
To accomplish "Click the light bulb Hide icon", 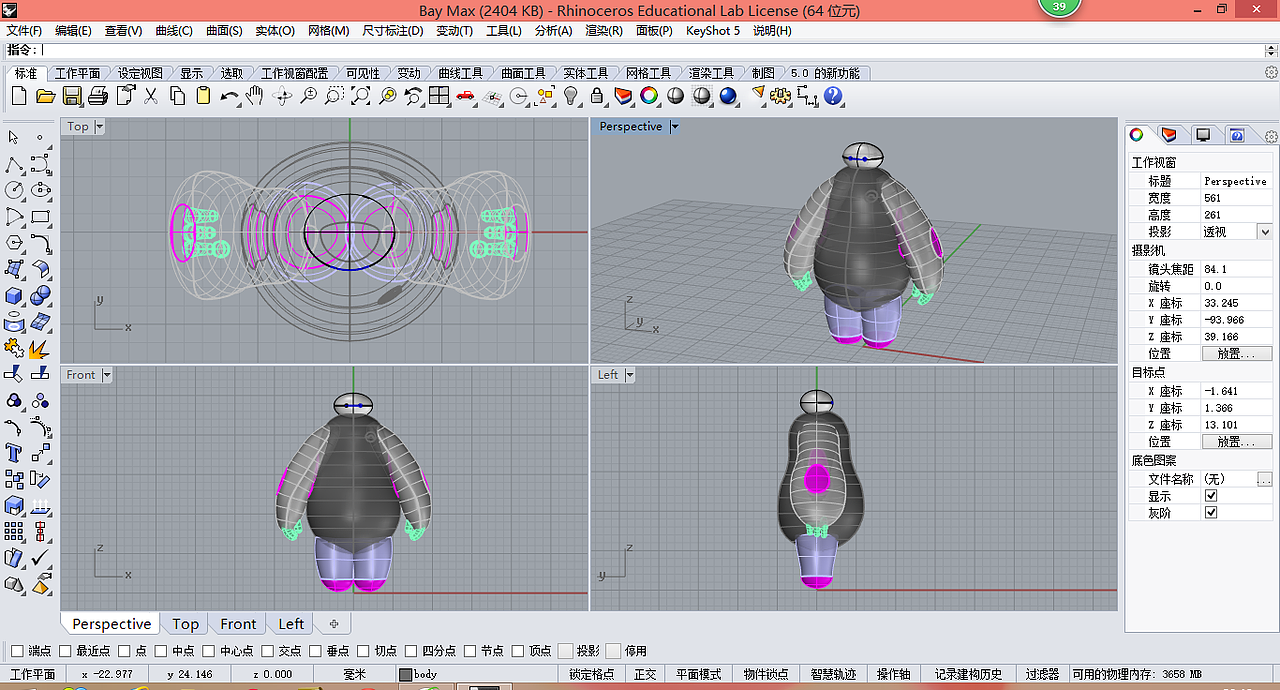I will pos(571,96).
